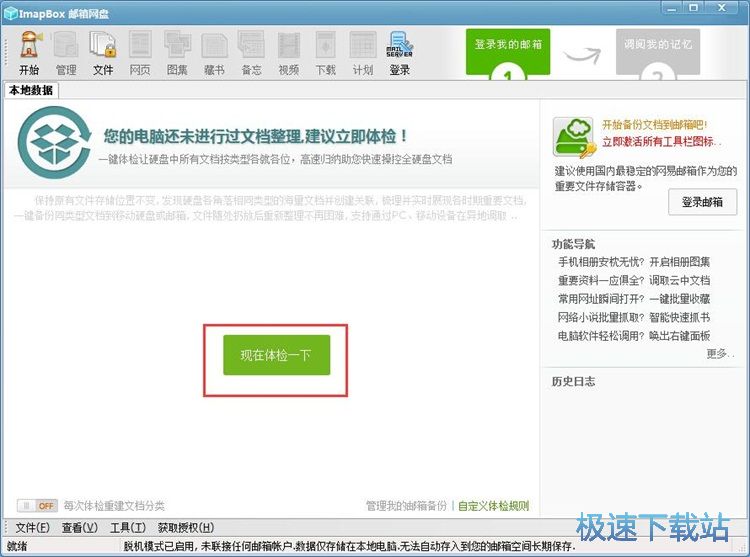Image resolution: width=750 pixels, height=557 pixels.
Task: Open the 管理我的邮箱备份 link
Action: point(407,506)
